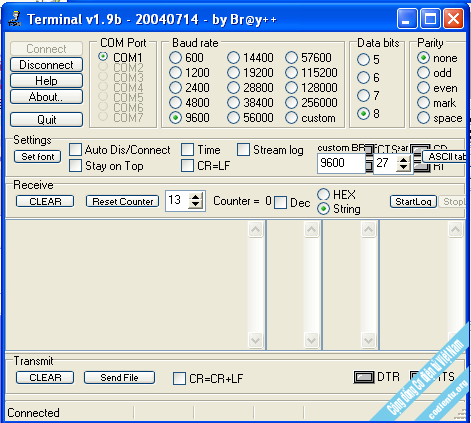The image size is (471, 423).
Task: Set parity to even
Action: 423,88
